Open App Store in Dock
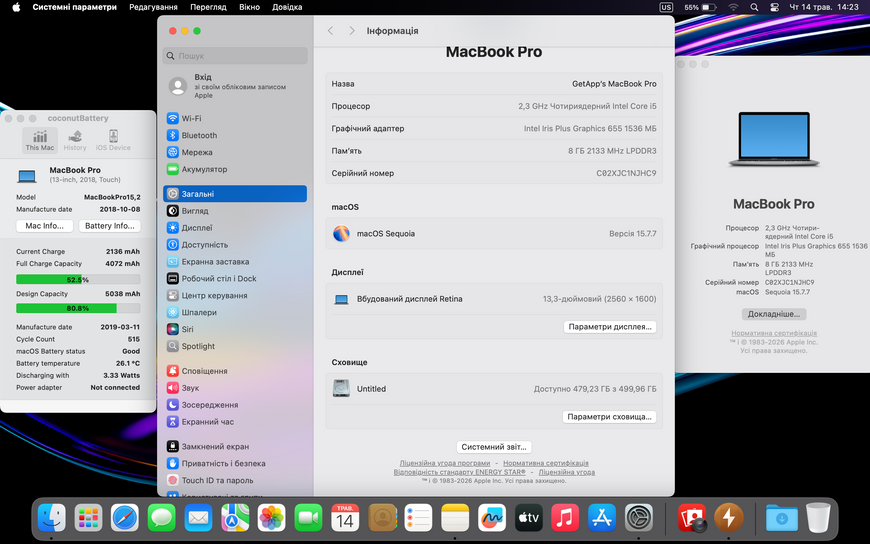This screenshot has height=544, width=870. [601, 518]
